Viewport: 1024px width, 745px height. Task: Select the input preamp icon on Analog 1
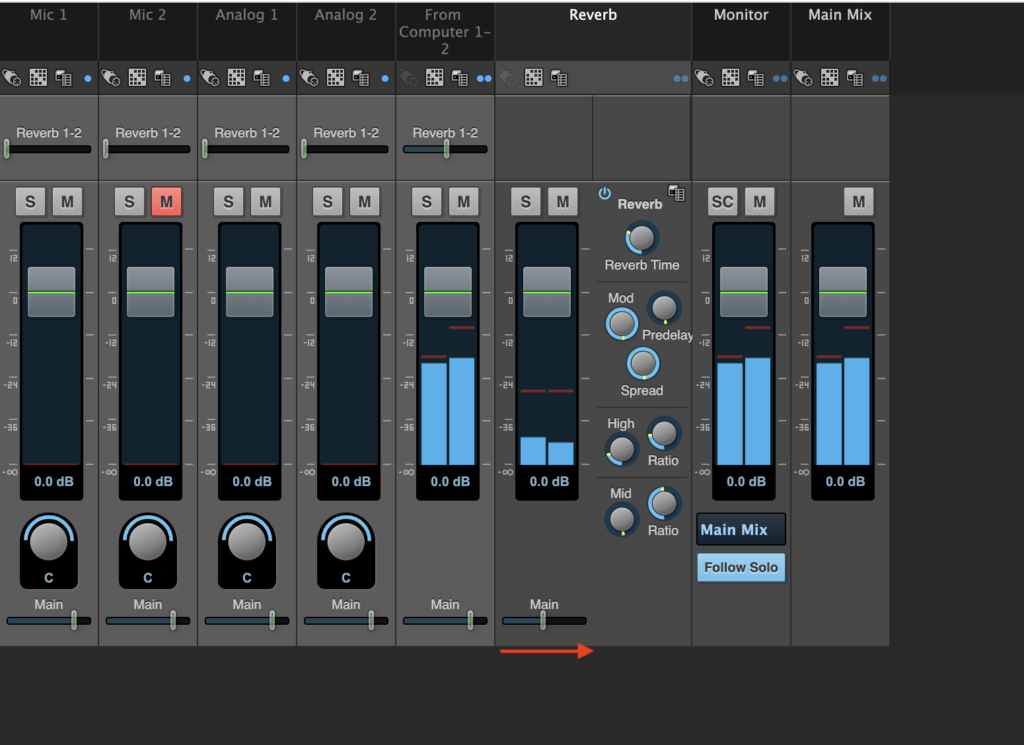click(211, 77)
